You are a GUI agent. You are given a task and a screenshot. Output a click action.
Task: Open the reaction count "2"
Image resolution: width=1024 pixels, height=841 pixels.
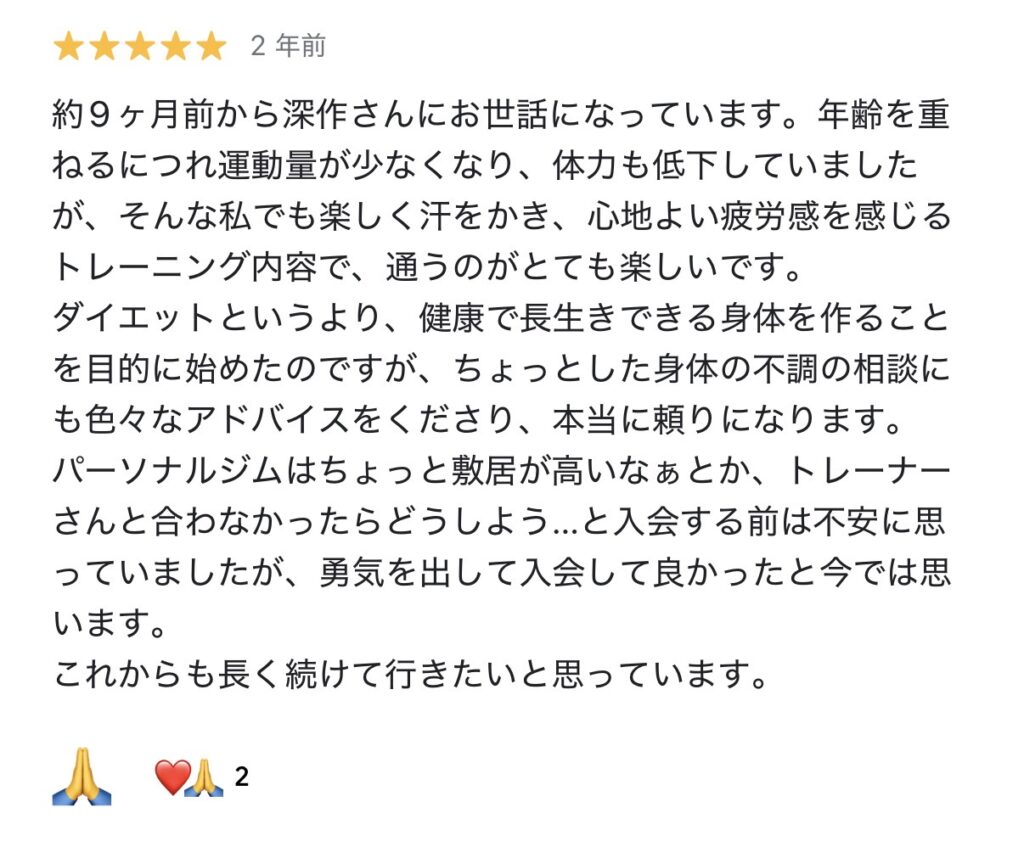point(241,777)
